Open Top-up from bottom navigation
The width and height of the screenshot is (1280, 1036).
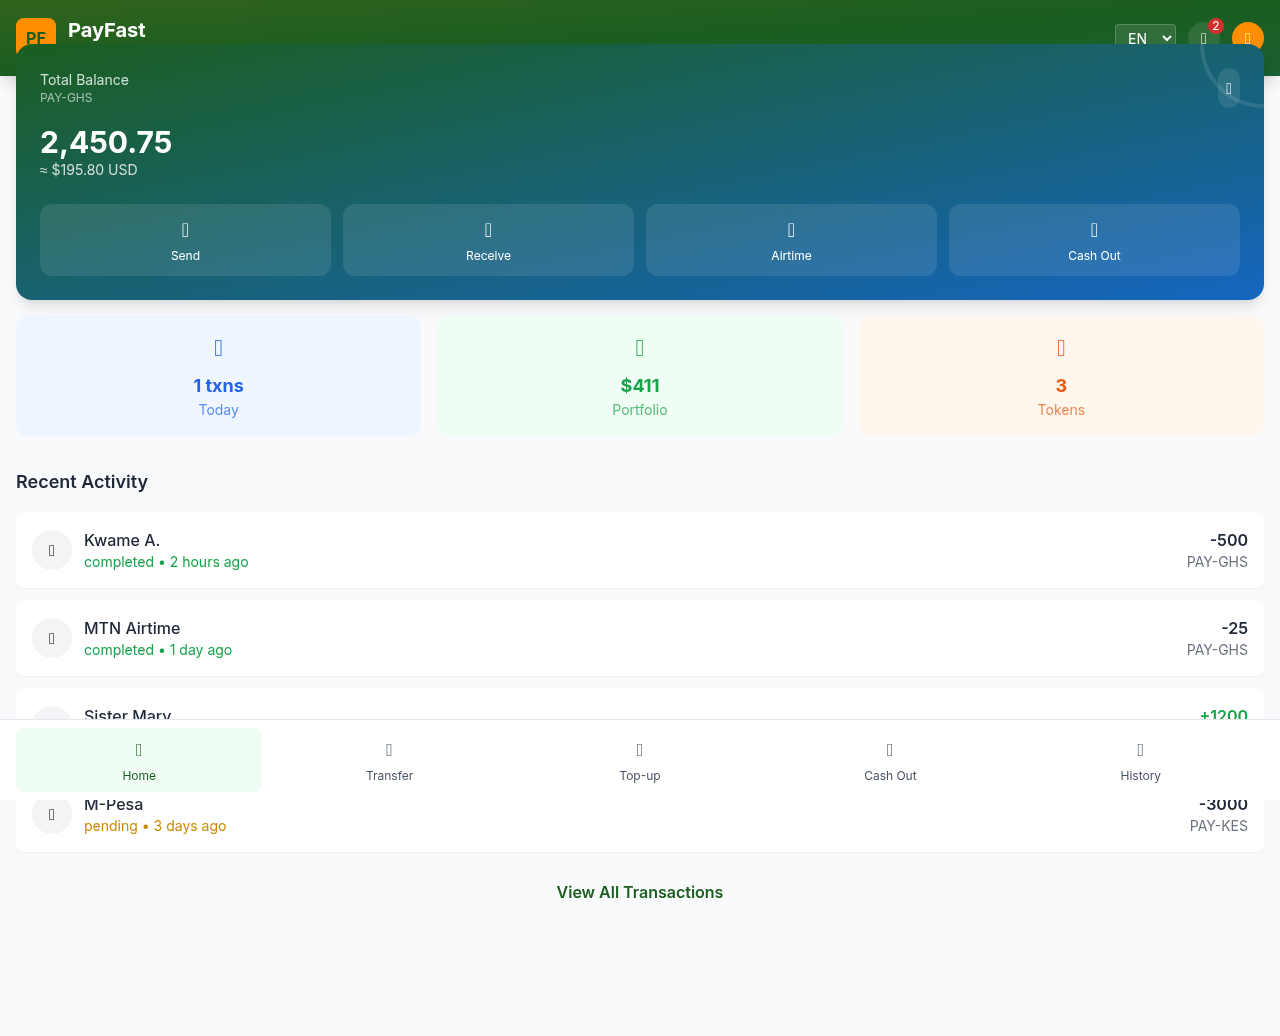[639, 750]
